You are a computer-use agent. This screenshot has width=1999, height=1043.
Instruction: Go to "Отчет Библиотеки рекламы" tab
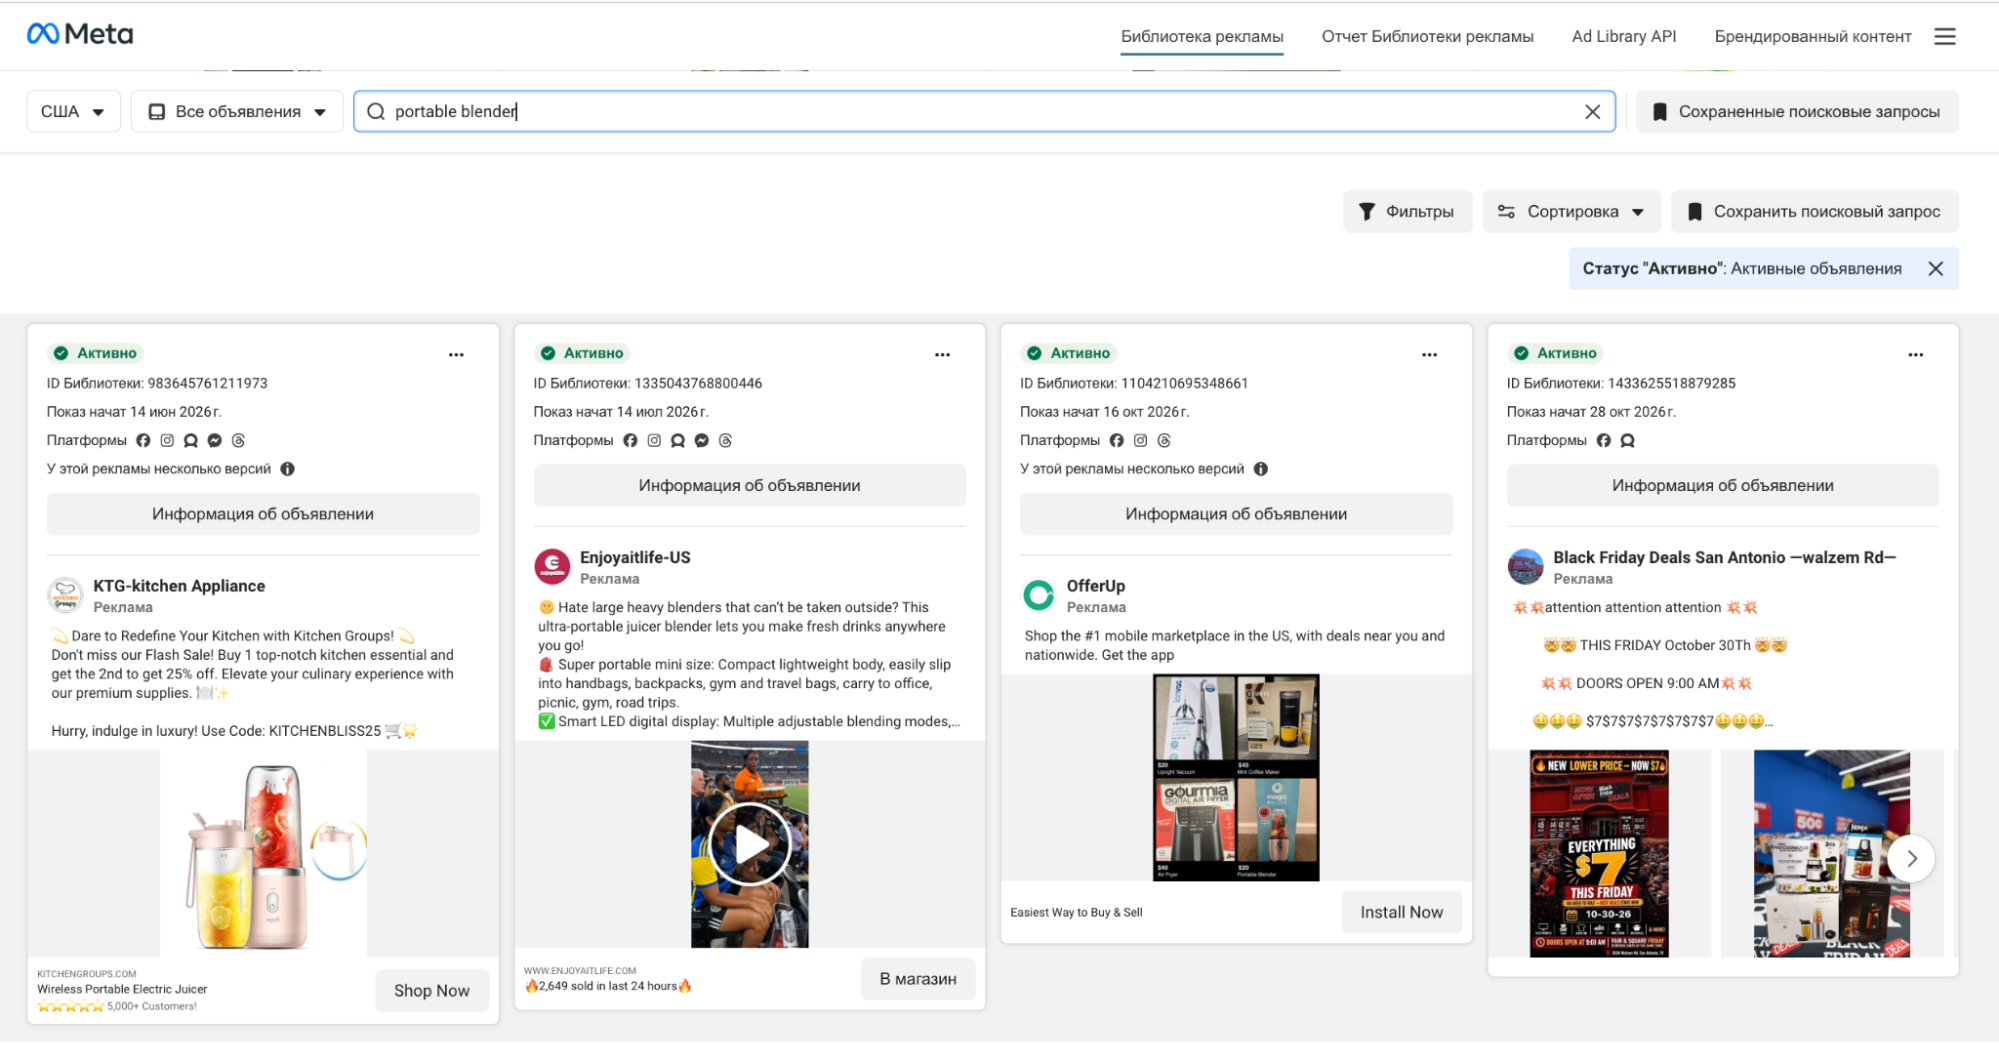pos(1427,37)
